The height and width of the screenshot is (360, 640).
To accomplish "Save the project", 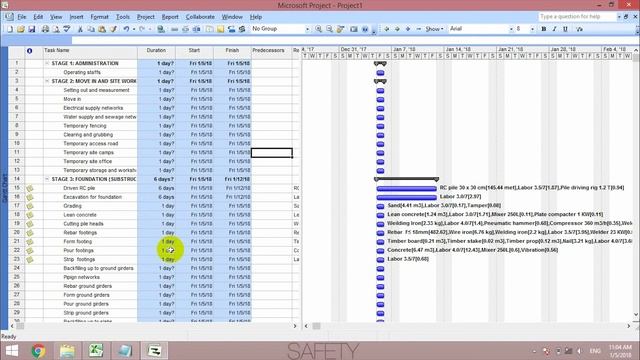I will (x=31, y=29).
